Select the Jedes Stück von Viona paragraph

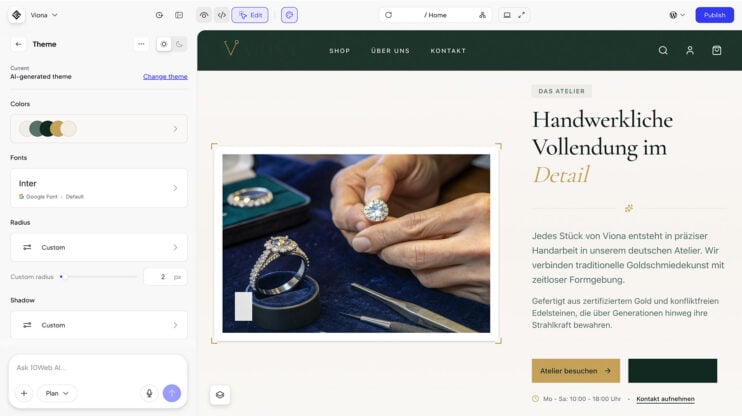(x=628, y=258)
